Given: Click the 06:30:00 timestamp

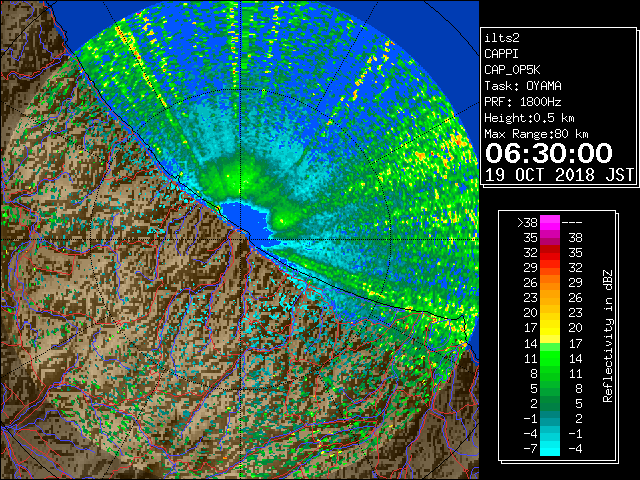Looking at the screenshot, I should 549,153.
